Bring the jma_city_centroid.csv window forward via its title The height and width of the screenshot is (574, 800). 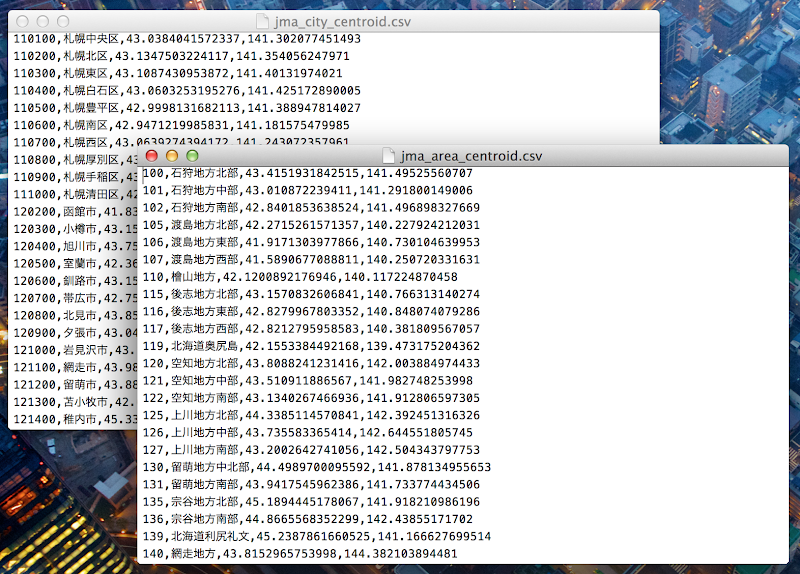click(x=342, y=22)
